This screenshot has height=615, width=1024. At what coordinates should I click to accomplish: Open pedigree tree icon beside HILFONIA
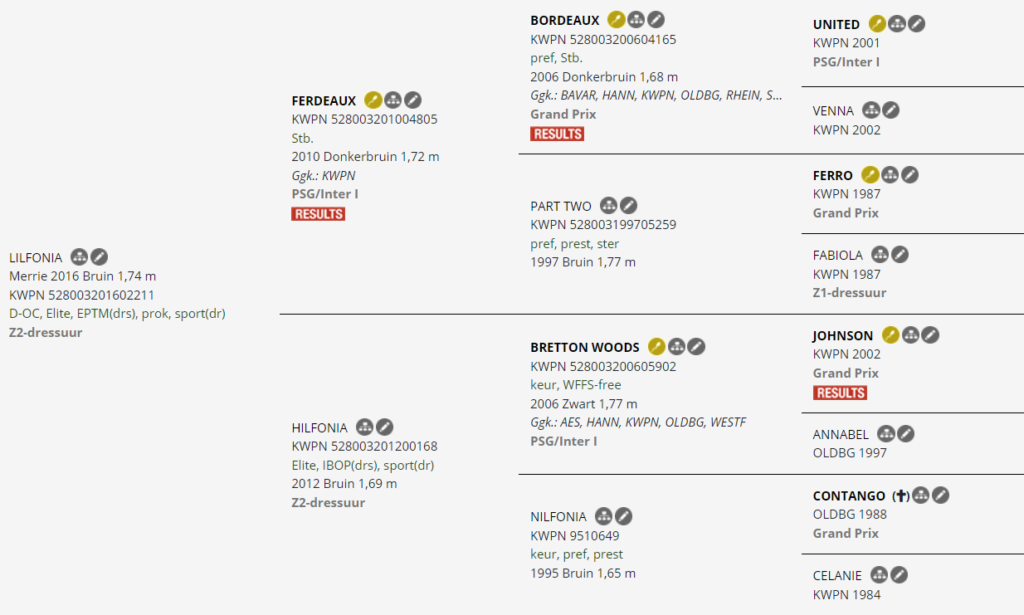[x=365, y=427]
